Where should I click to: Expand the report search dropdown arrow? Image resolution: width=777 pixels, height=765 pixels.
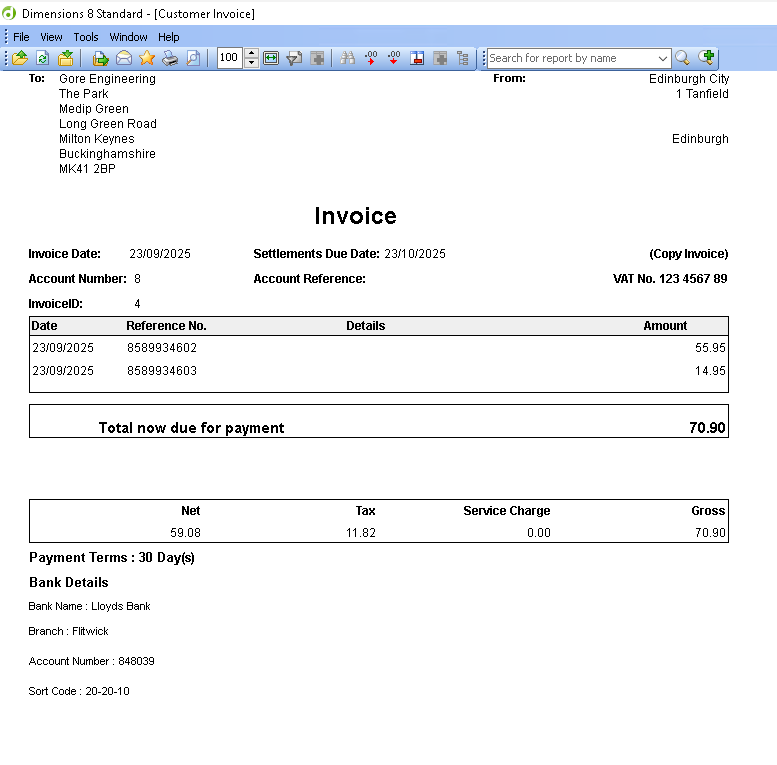tap(662, 58)
